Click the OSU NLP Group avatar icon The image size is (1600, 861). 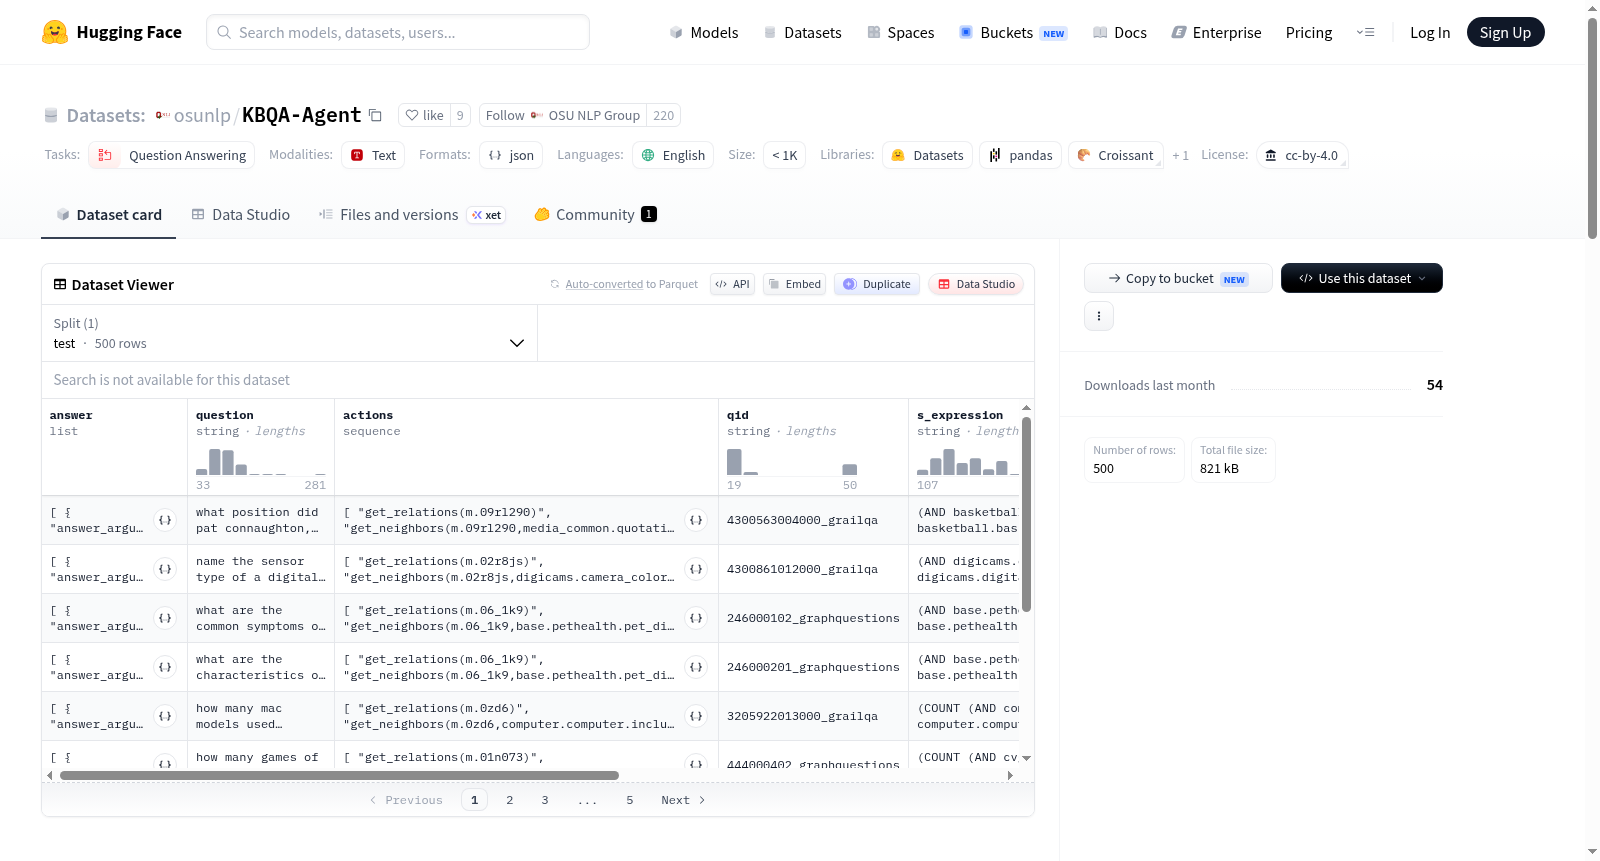click(537, 115)
